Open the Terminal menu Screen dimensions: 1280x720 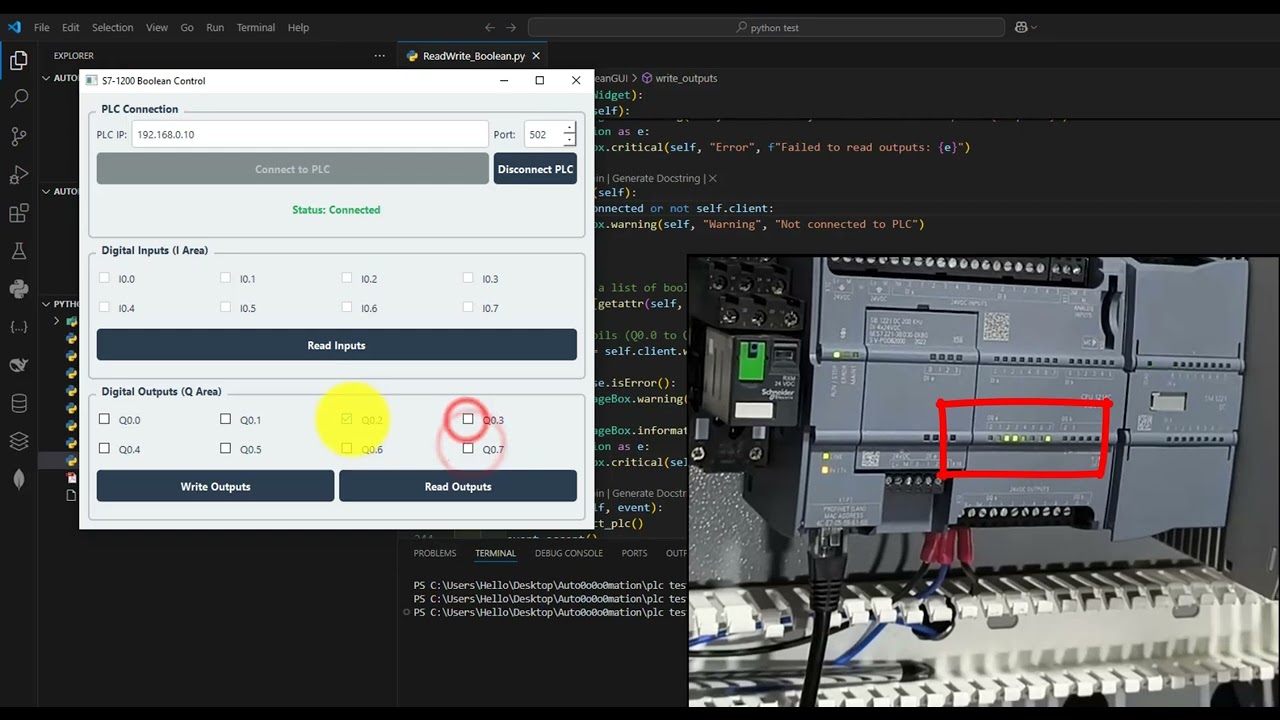click(x=256, y=27)
